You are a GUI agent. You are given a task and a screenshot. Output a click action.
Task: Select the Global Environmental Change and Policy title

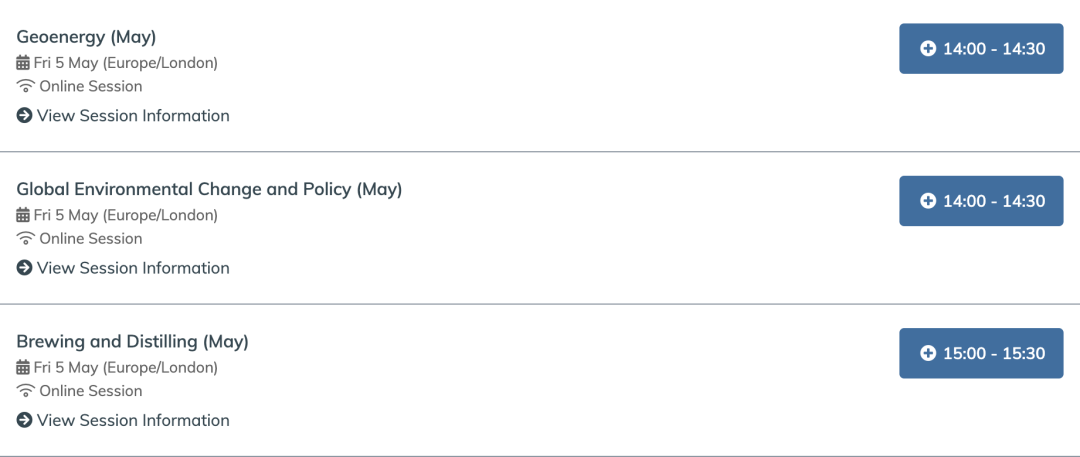pos(209,189)
